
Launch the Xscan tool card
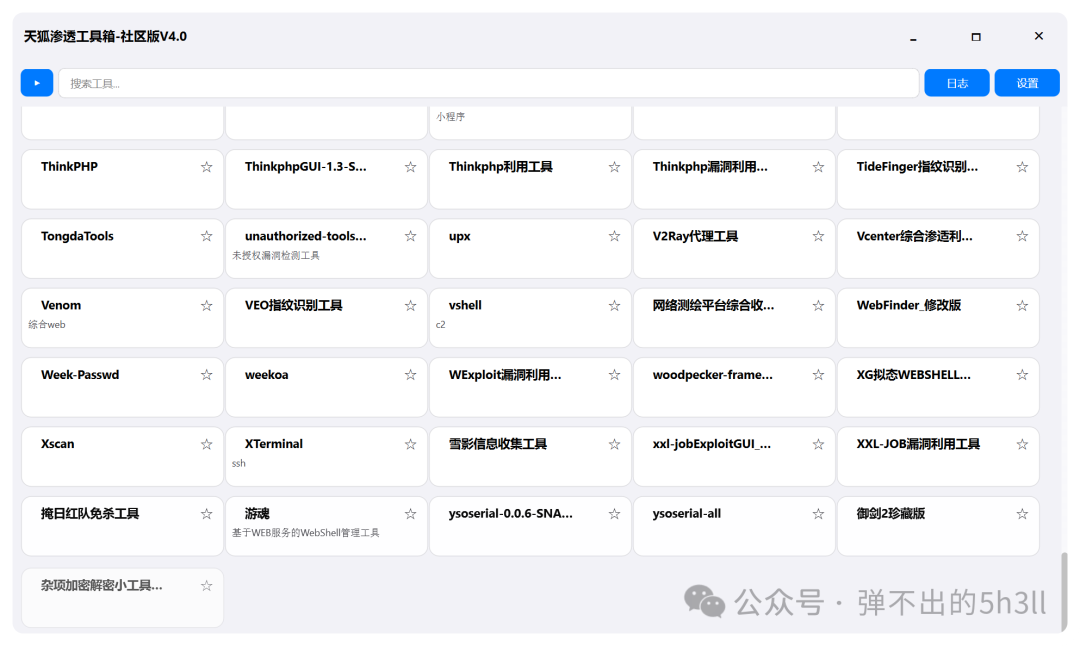[x=123, y=457]
